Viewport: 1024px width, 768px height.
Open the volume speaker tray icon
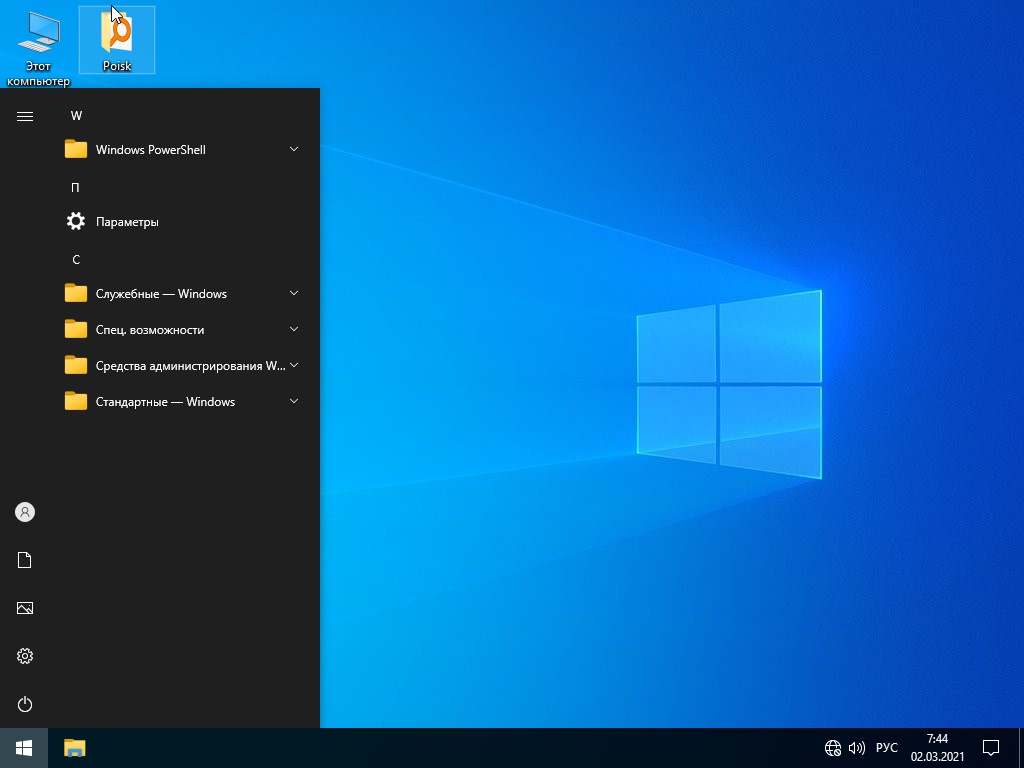pyautogui.click(x=857, y=748)
